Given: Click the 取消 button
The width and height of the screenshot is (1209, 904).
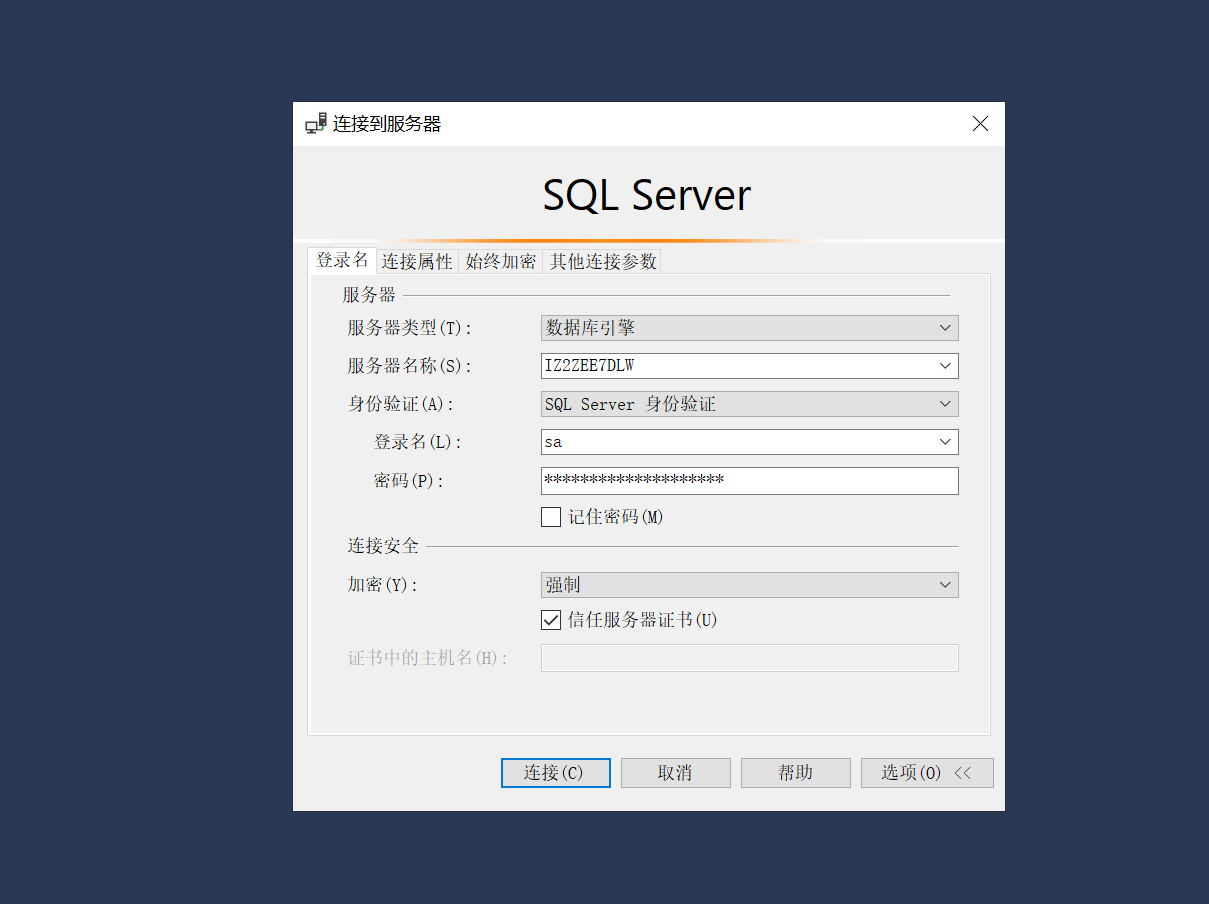Looking at the screenshot, I should [x=675, y=773].
